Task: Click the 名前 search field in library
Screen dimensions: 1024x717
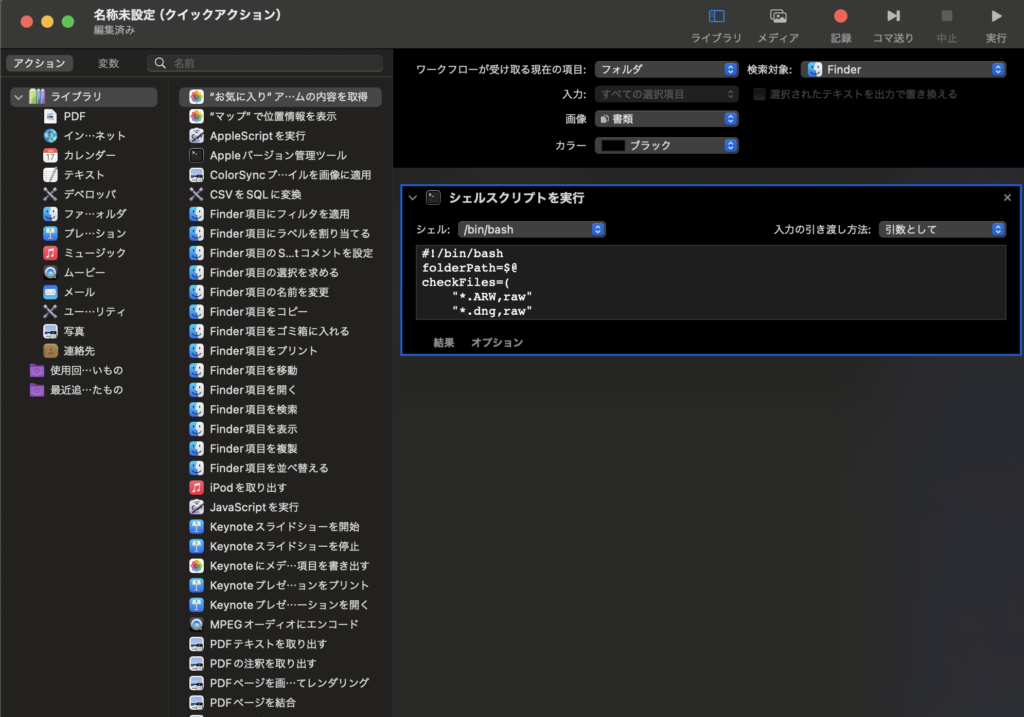Action: (265, 63)
